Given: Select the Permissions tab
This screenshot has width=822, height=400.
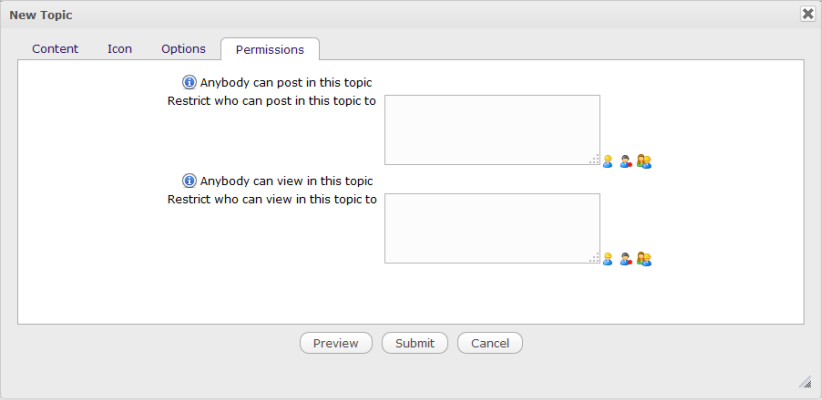Looking at the screenshot, I should click(x=270, y=50).
